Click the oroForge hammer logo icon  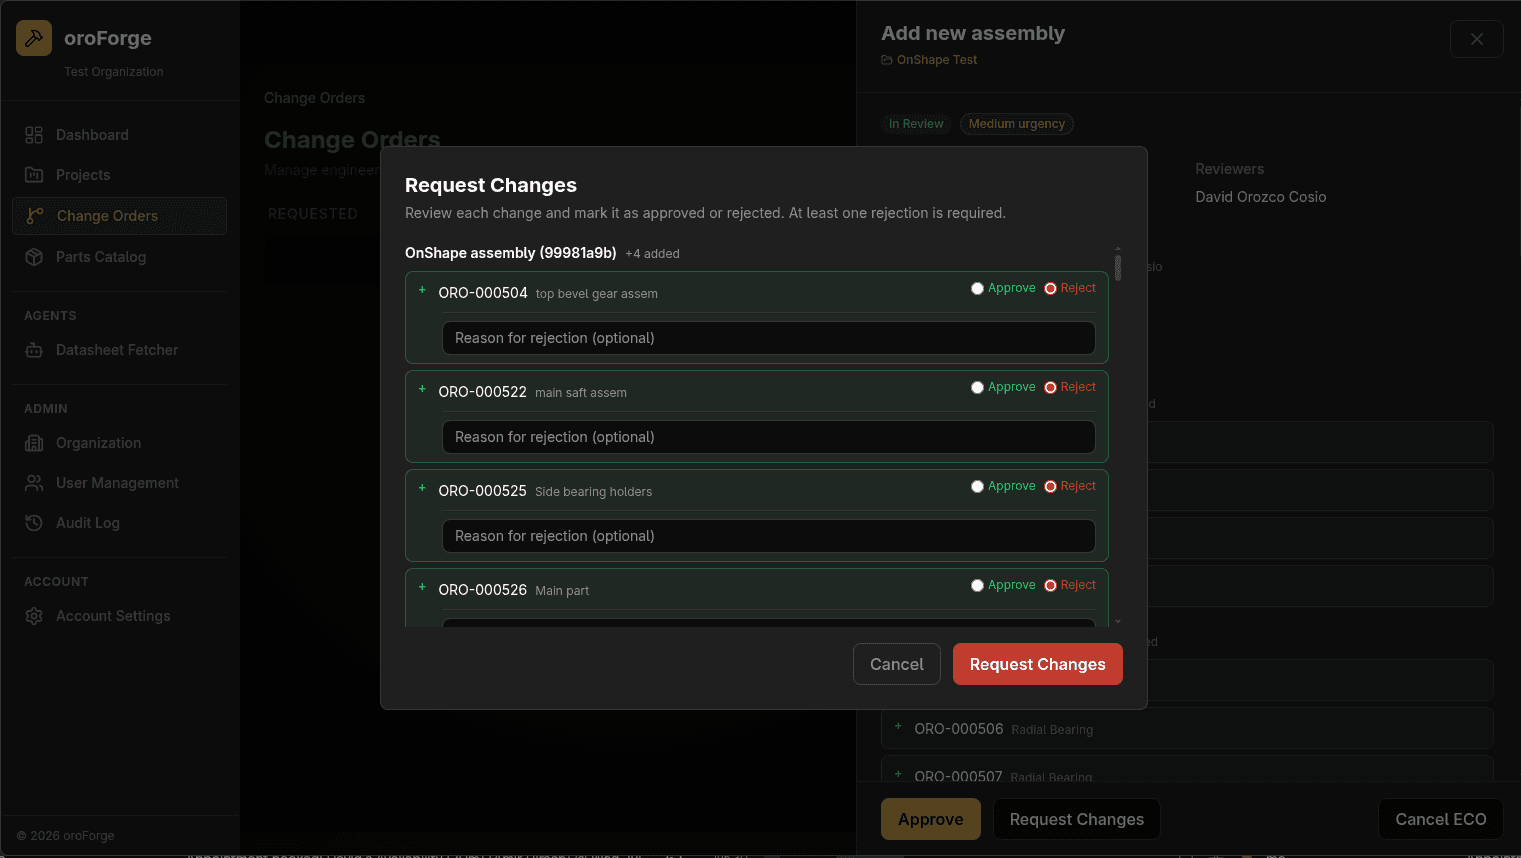34,38
